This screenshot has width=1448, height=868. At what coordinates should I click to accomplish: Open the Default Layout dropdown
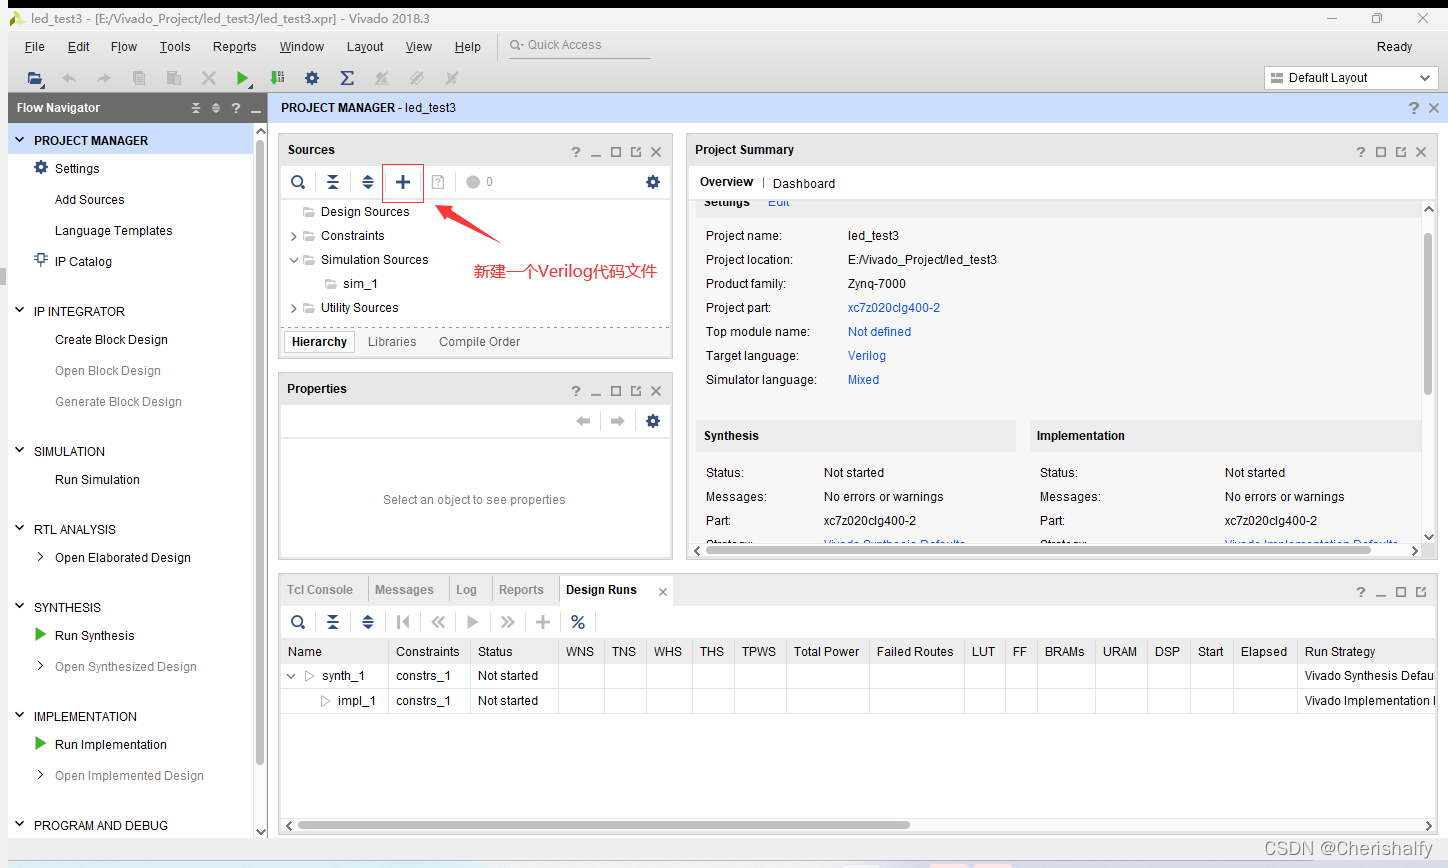pos(1351,78)
